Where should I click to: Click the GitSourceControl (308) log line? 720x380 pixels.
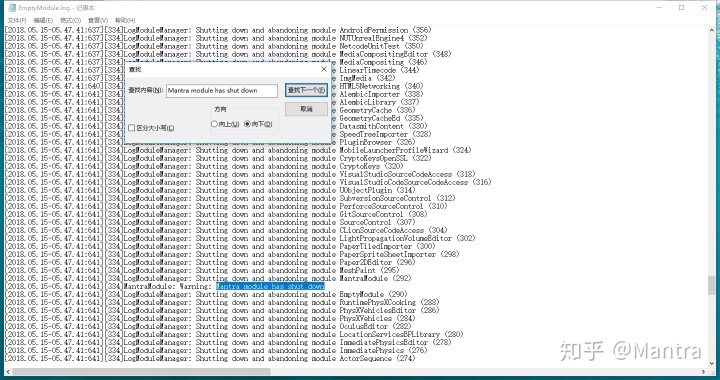216,214
